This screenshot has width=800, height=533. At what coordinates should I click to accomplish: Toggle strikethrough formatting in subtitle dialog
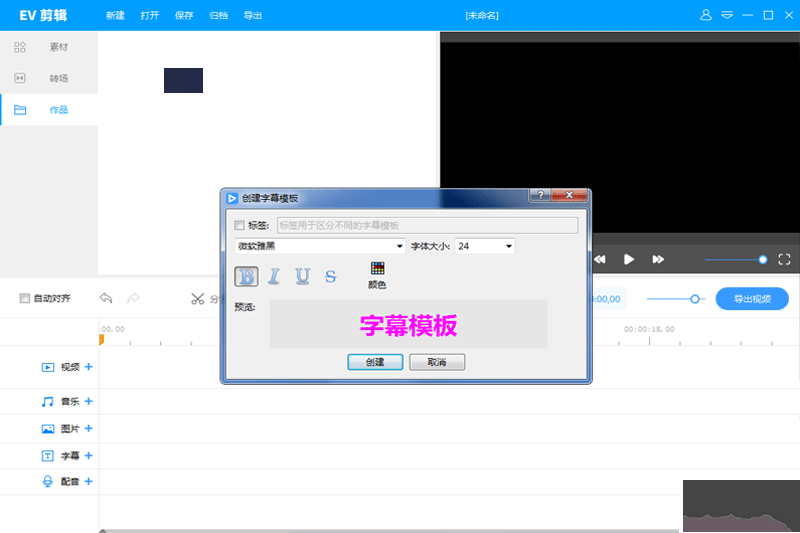331,277
